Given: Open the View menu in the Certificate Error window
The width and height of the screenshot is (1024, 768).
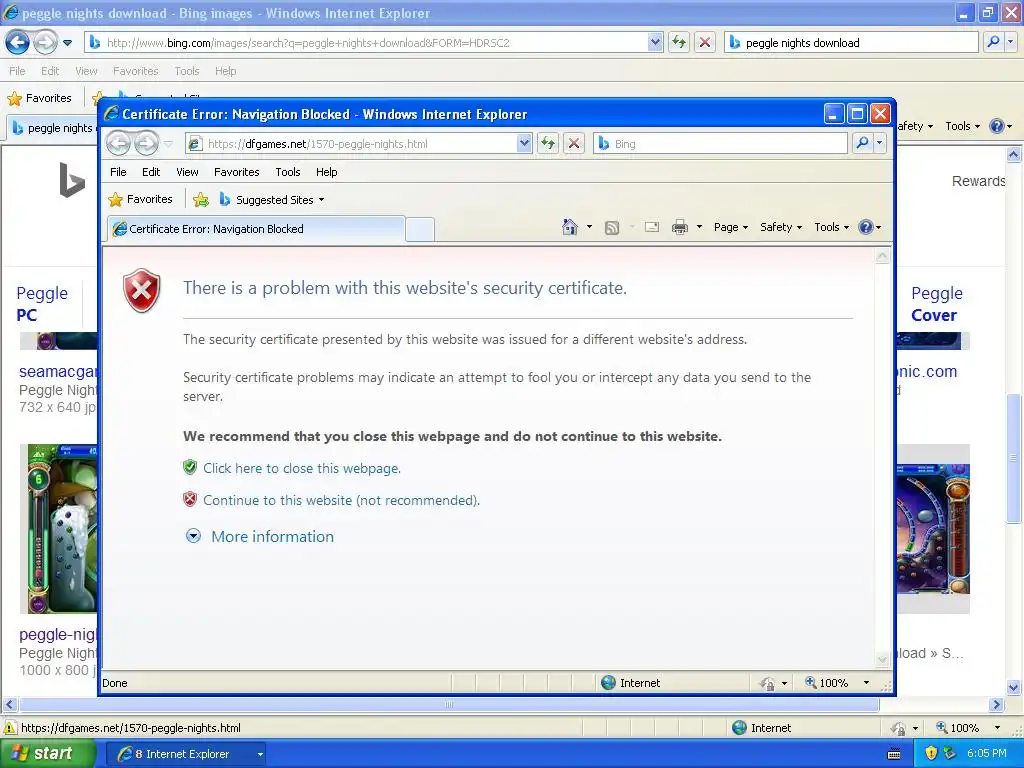Looking at the screenshot, I should point(187,172).
